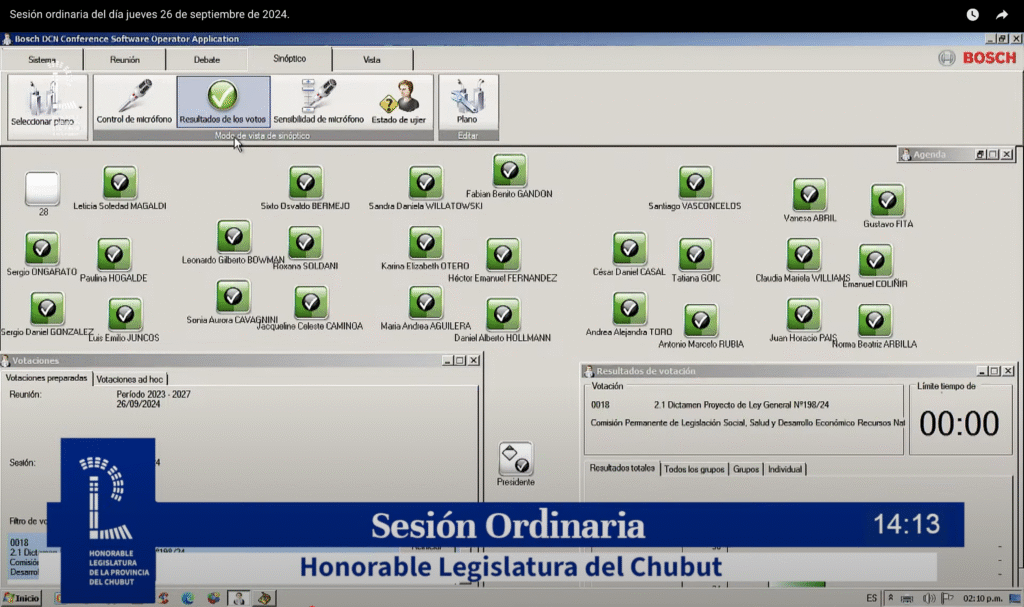The height and width of the screenshot is (607, 1024).
Task: Open the Sistema ribbon tab
Action: (42, 60)
